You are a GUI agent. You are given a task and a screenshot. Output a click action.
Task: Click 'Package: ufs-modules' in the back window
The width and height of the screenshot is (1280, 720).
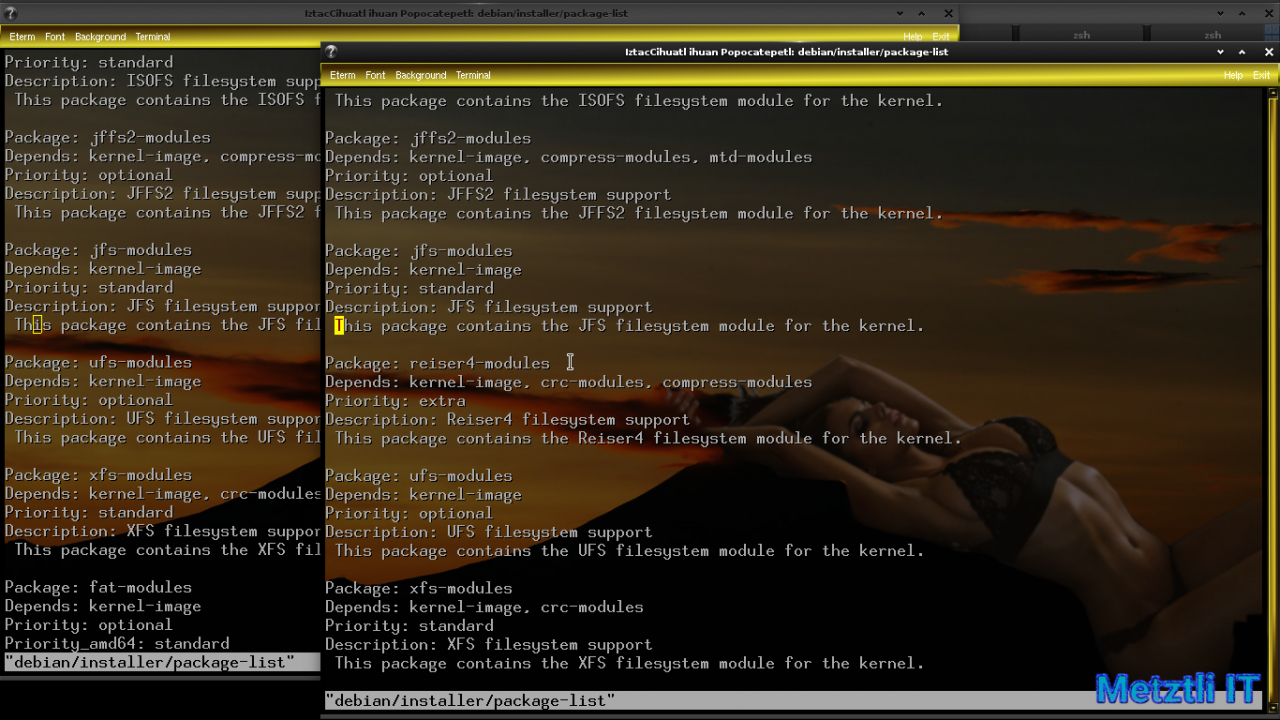click(98, 362)
